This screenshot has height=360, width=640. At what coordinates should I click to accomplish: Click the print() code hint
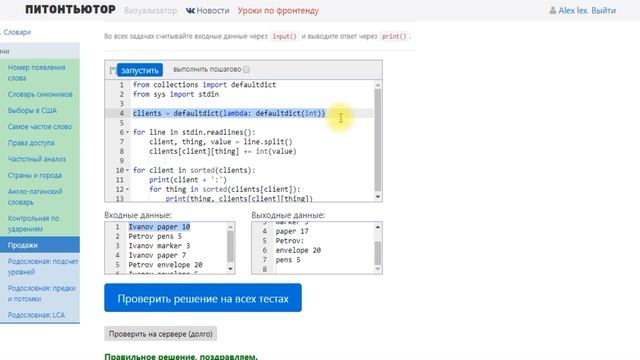[394, 36]
